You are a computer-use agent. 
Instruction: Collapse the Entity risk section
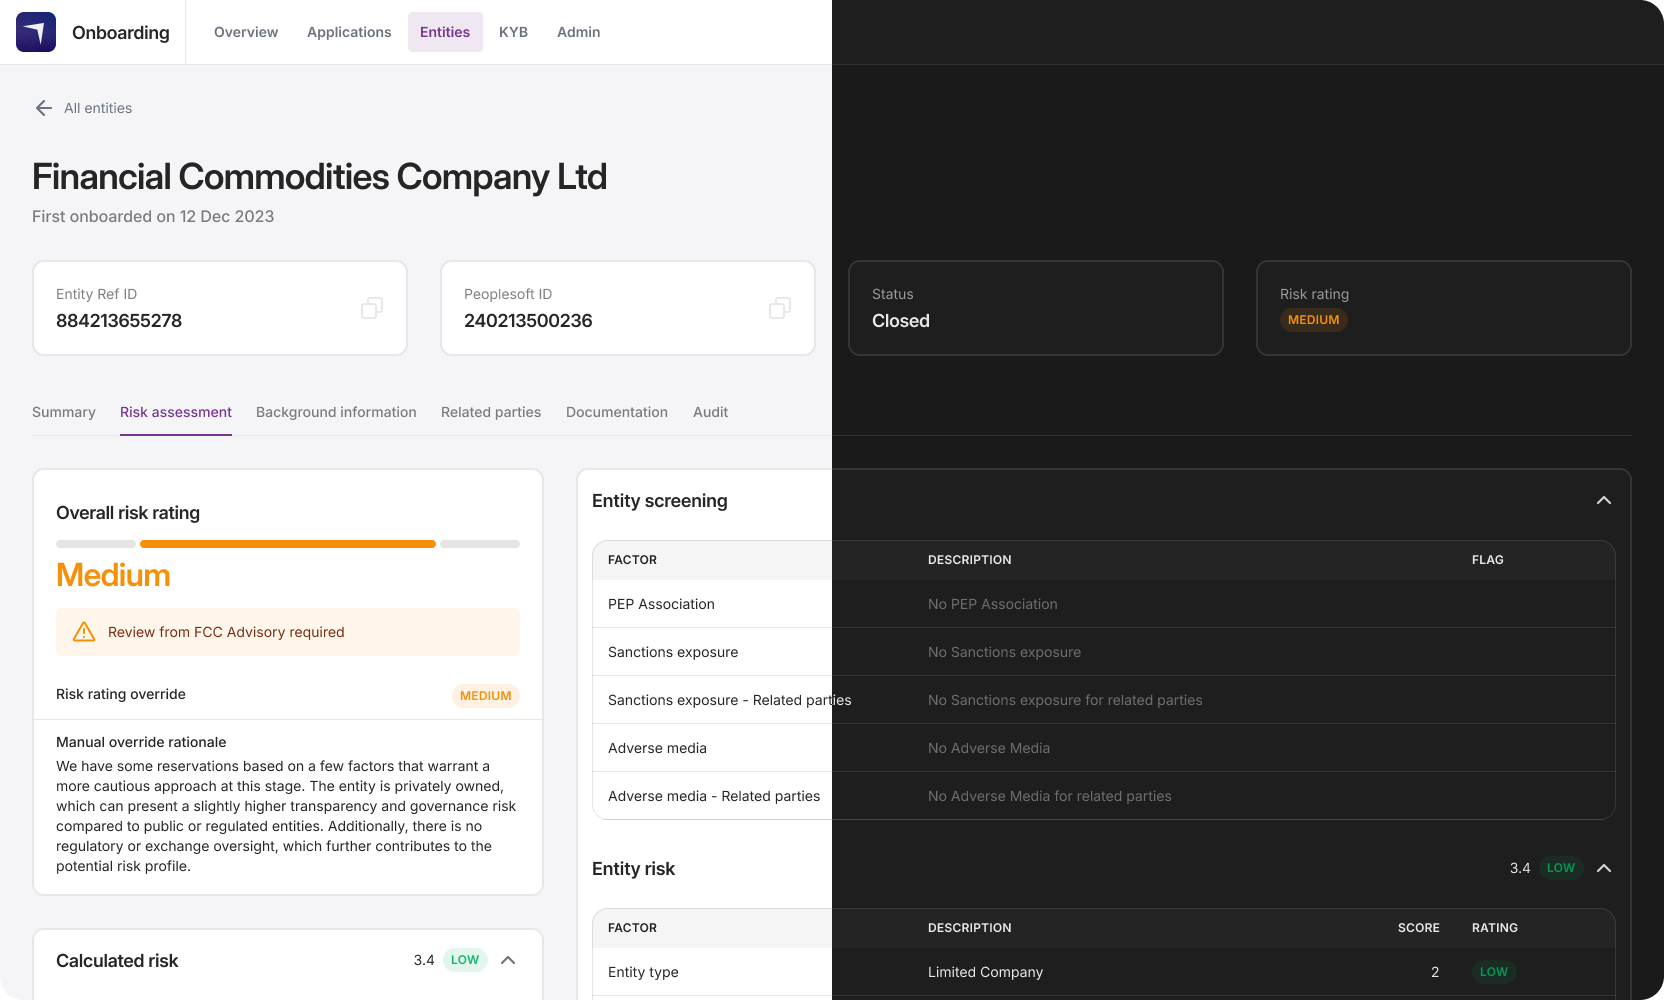1604,868
